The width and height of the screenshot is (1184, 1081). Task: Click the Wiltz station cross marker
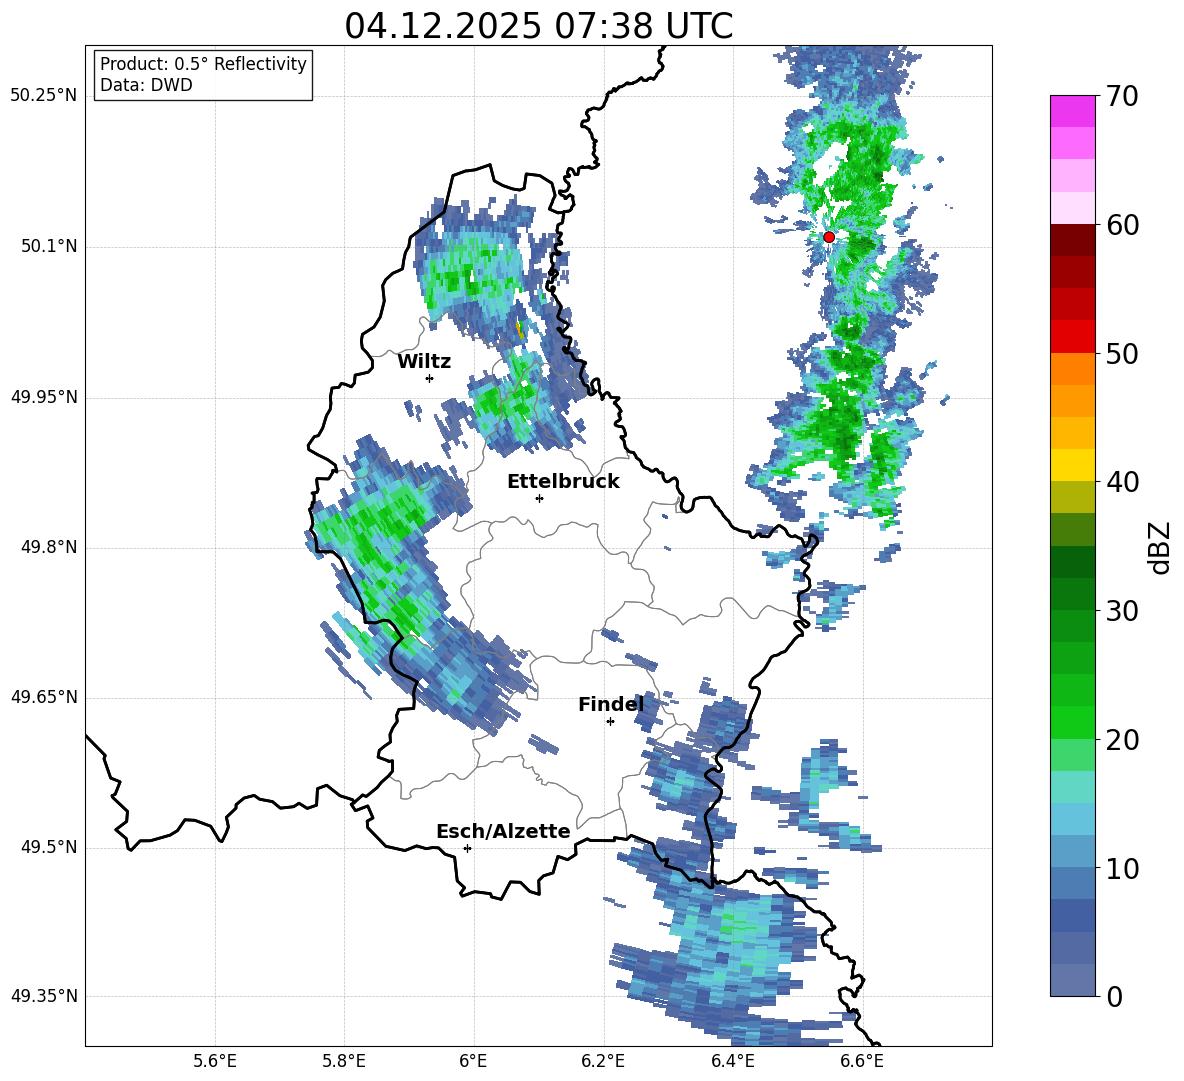point(430,378)
